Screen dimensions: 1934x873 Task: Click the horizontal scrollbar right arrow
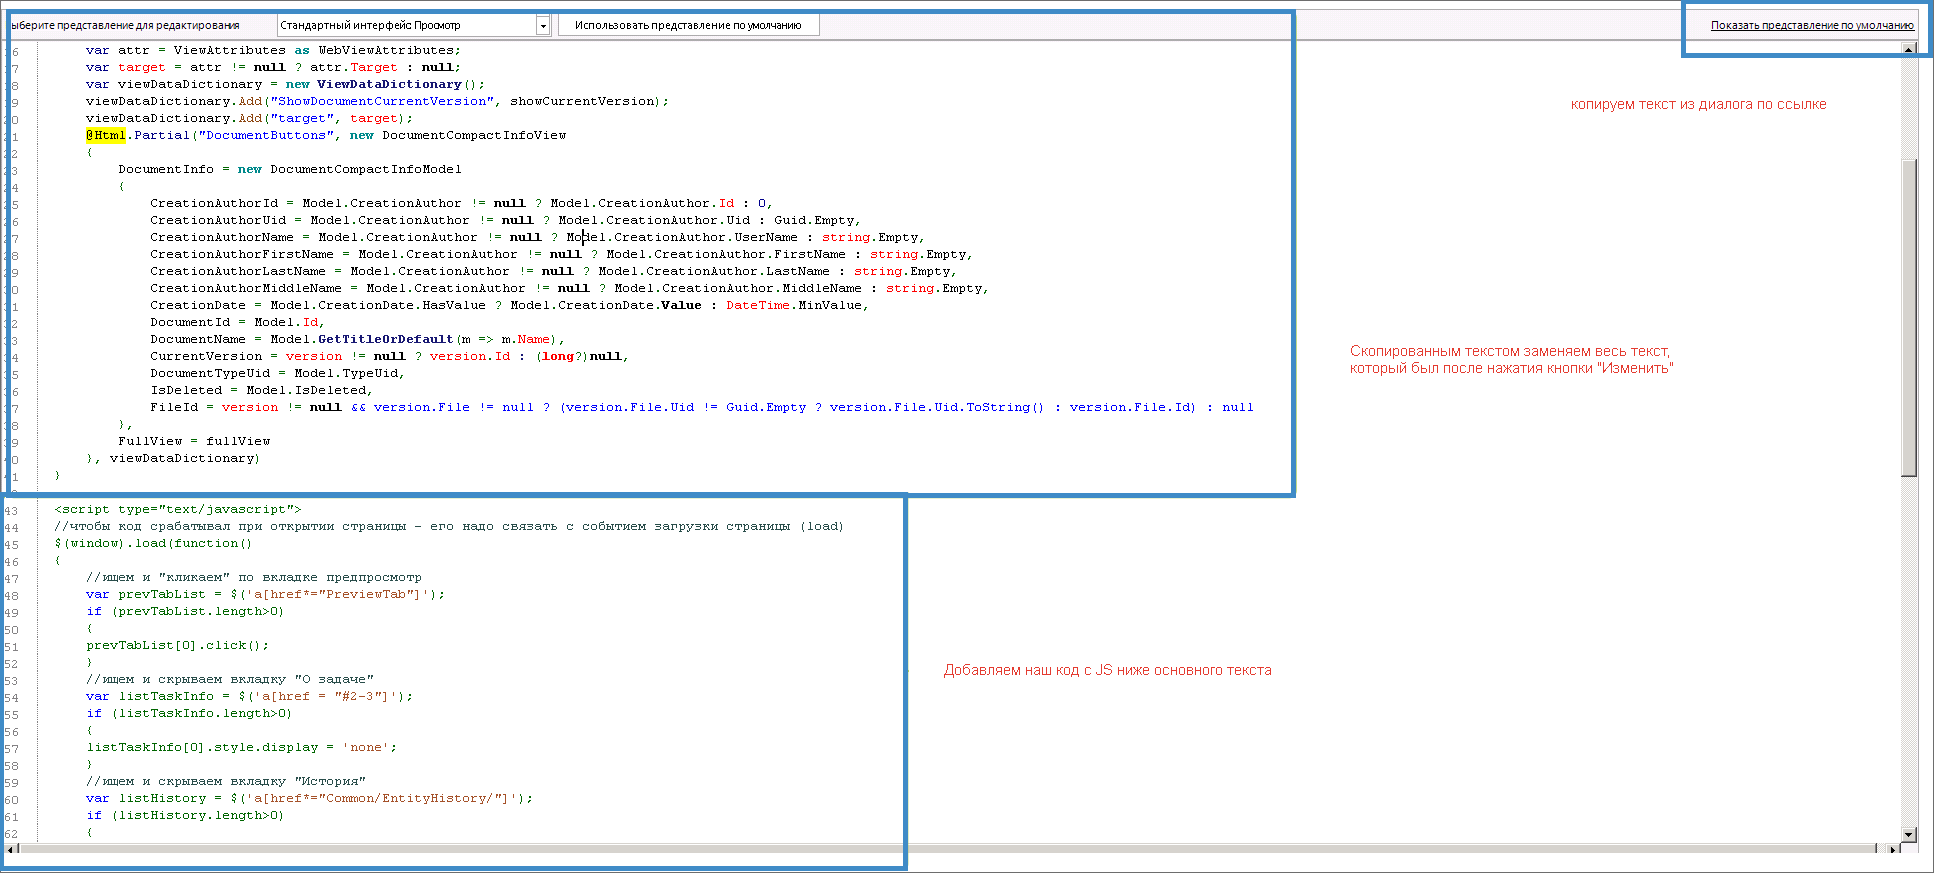tap(1893, 849)
